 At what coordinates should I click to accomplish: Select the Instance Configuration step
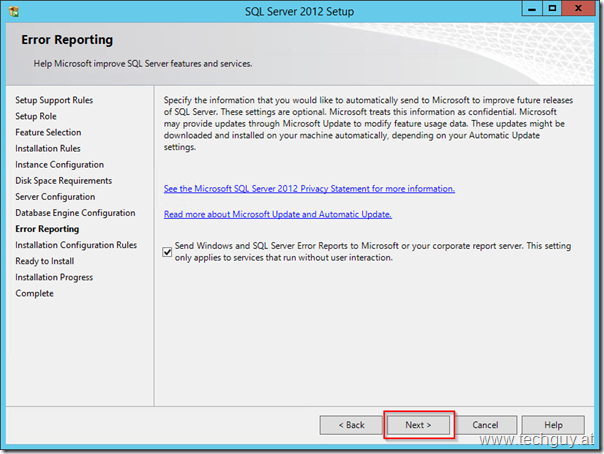(59, 165)
